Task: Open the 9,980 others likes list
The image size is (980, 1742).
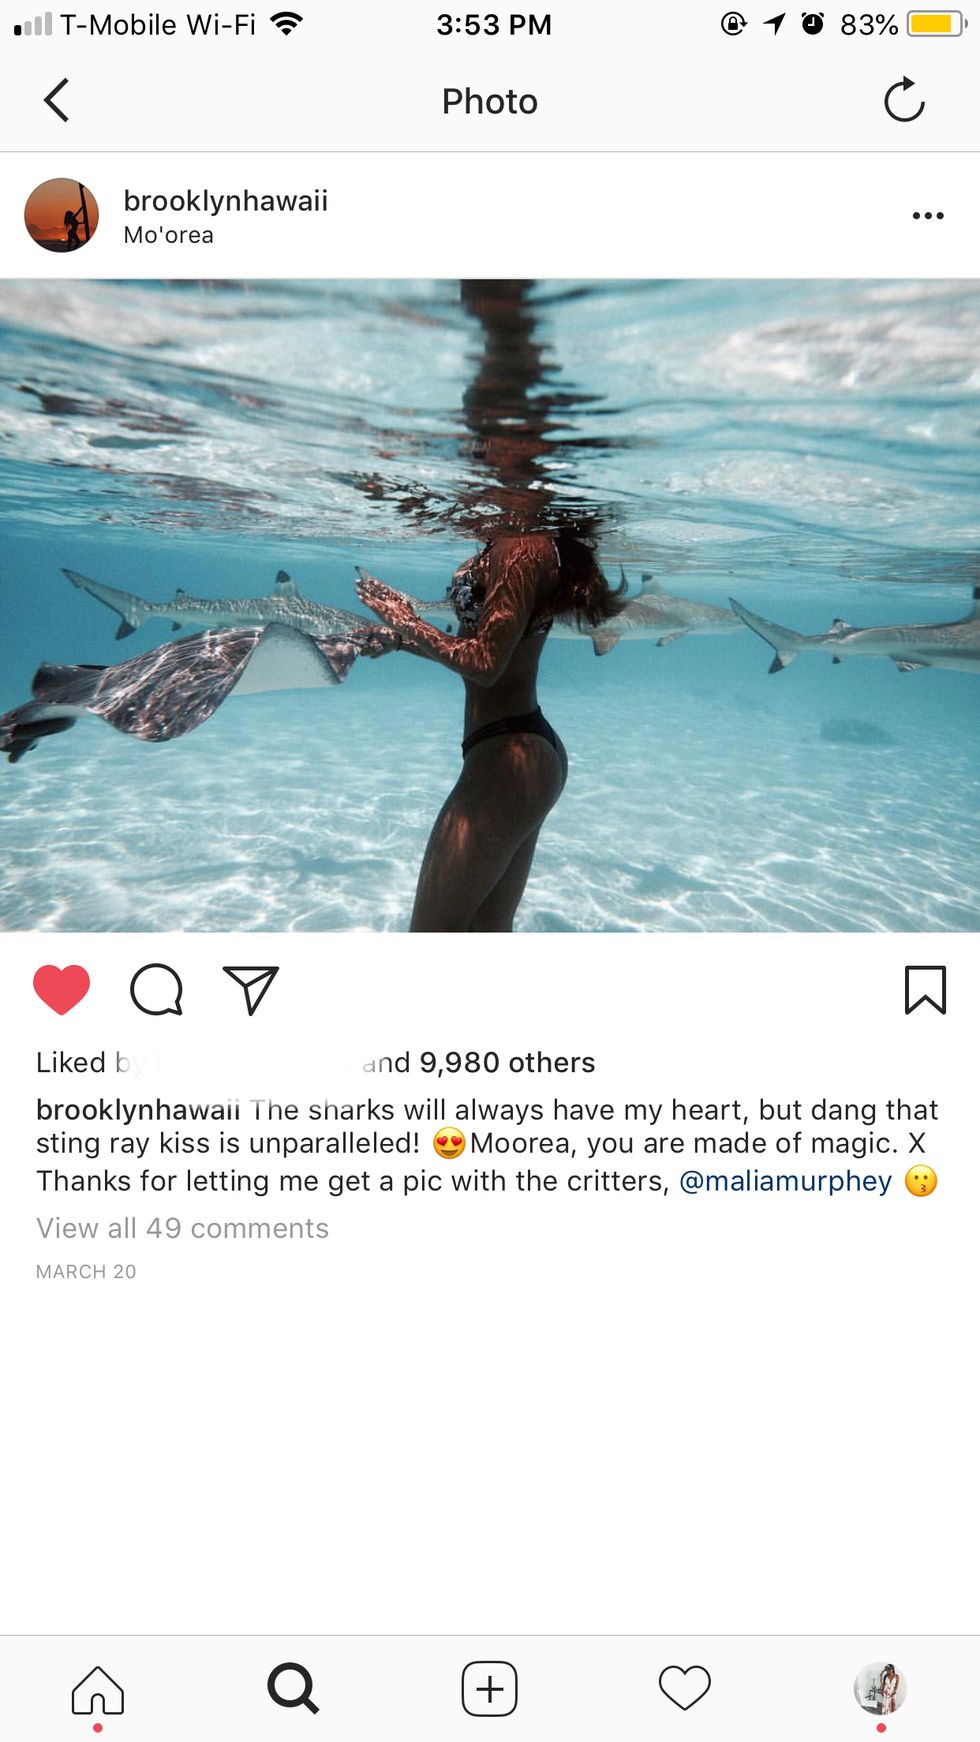Action: pos(507,1062)
